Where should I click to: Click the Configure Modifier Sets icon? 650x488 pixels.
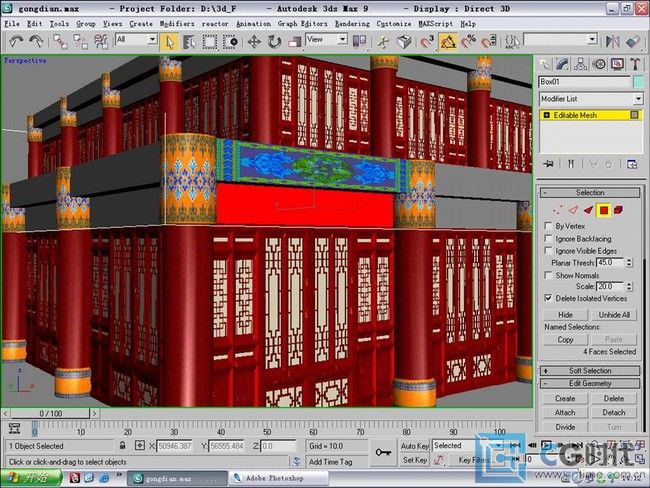click(x=632, y=164)
